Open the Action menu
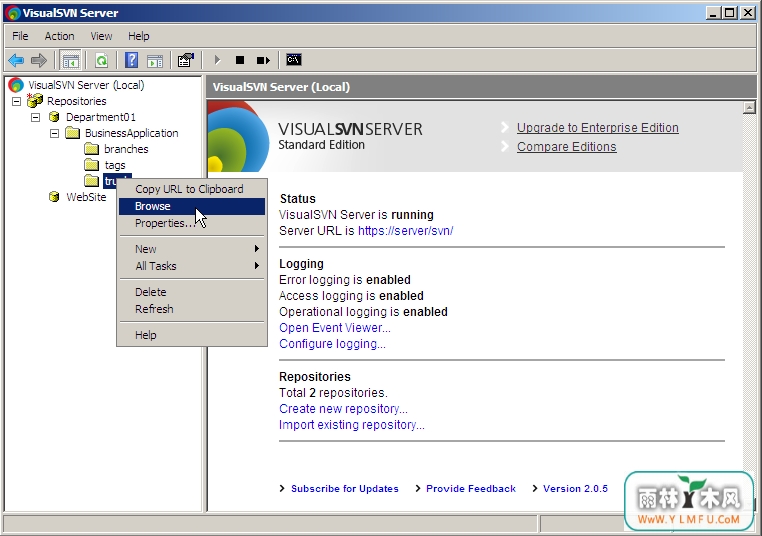 tap(59, 36)
